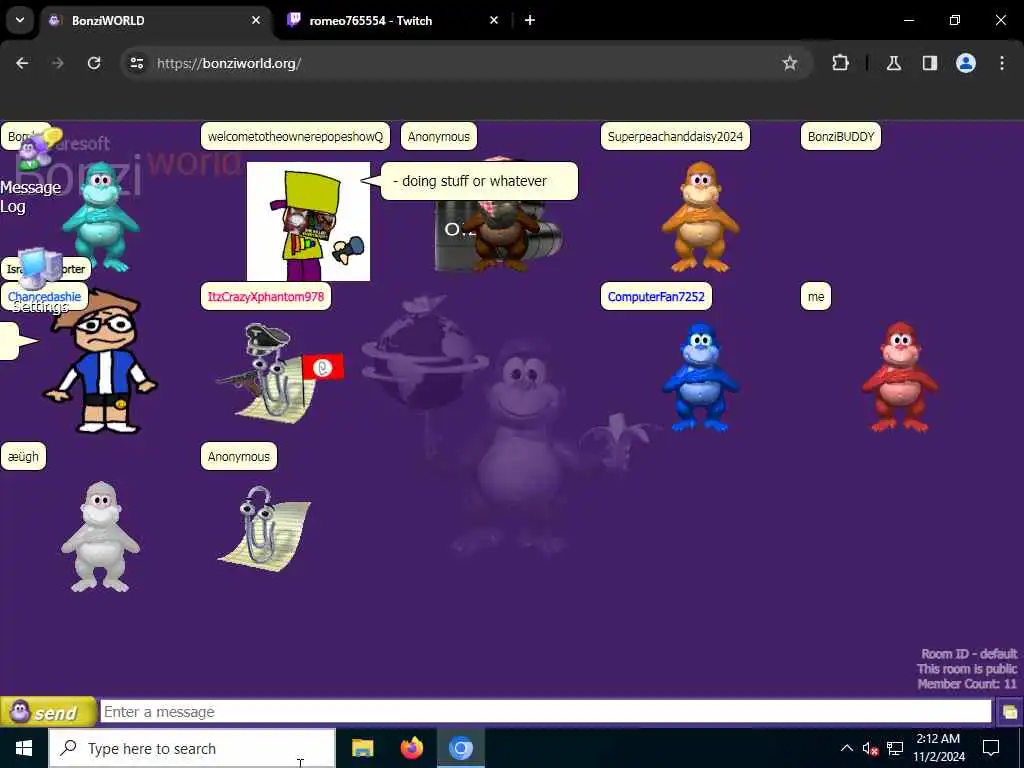Click the welcometotheownerepopeshowQ name tag

(x=295, y=136)
